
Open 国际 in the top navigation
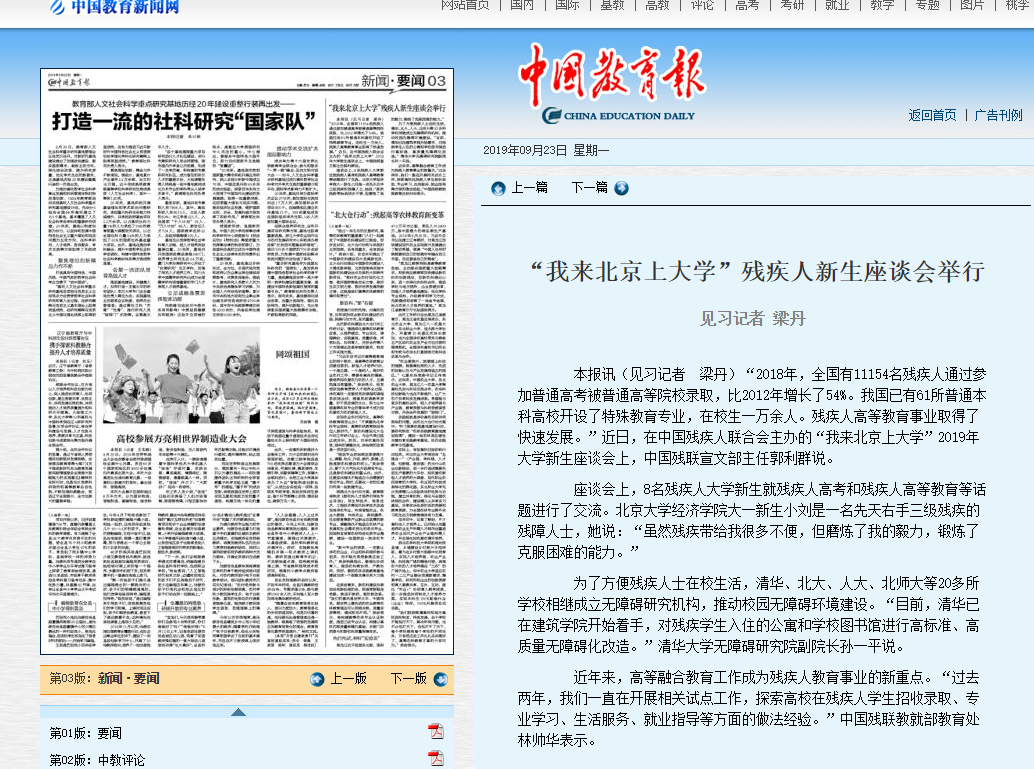[x=567, y=5]
